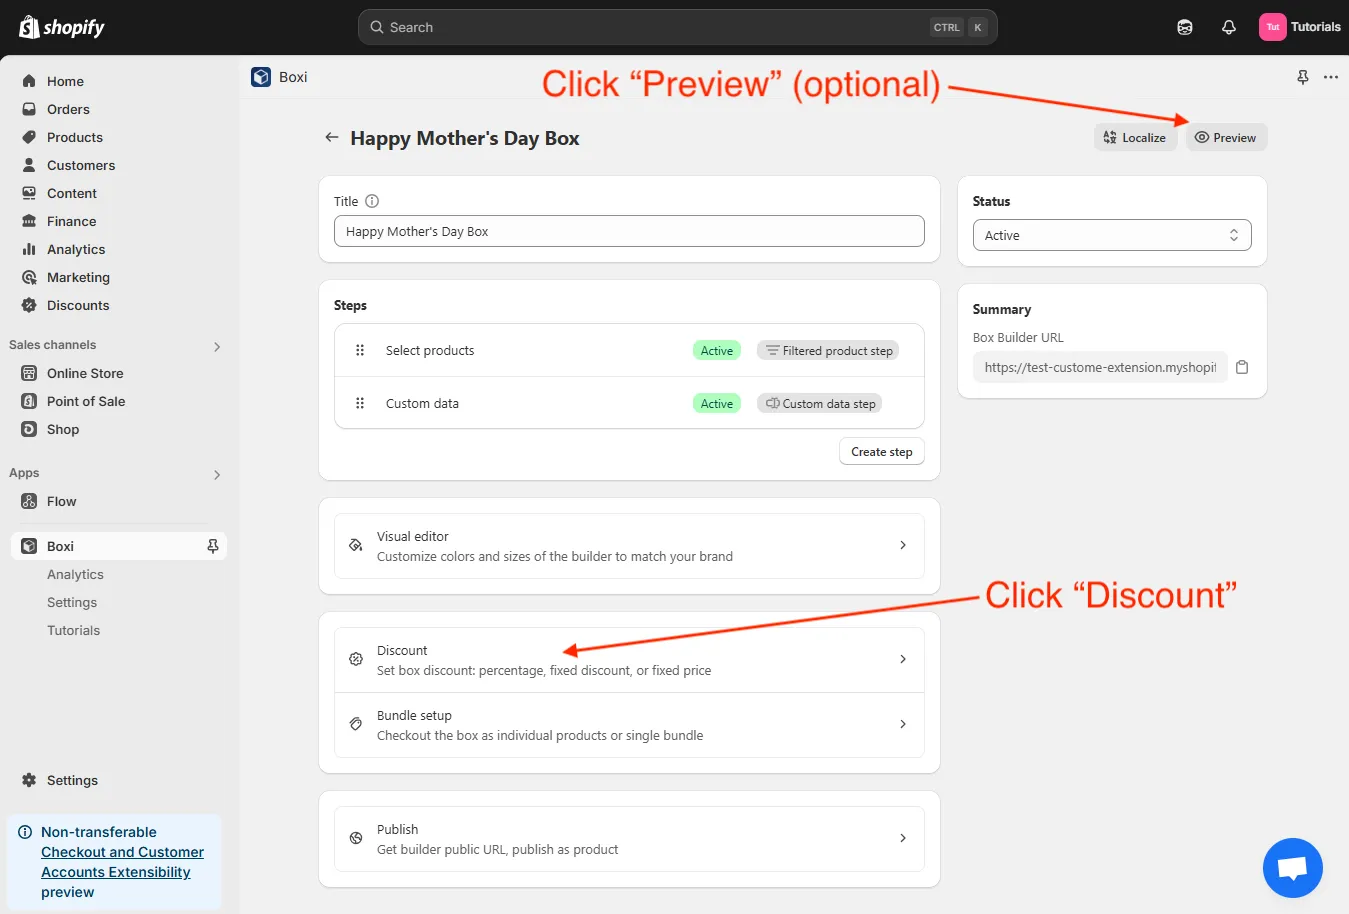Copy the Box Builder URL with clipboard icon
The image size is (1349, 914).
pyautogui.click(x=1242, y=367)
